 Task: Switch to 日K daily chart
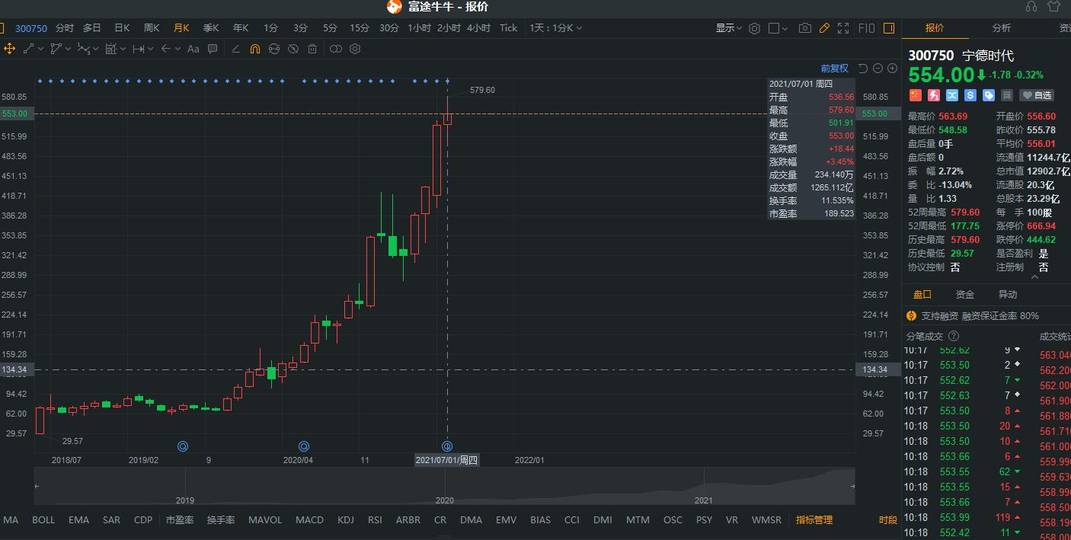(x=122, y=28)
